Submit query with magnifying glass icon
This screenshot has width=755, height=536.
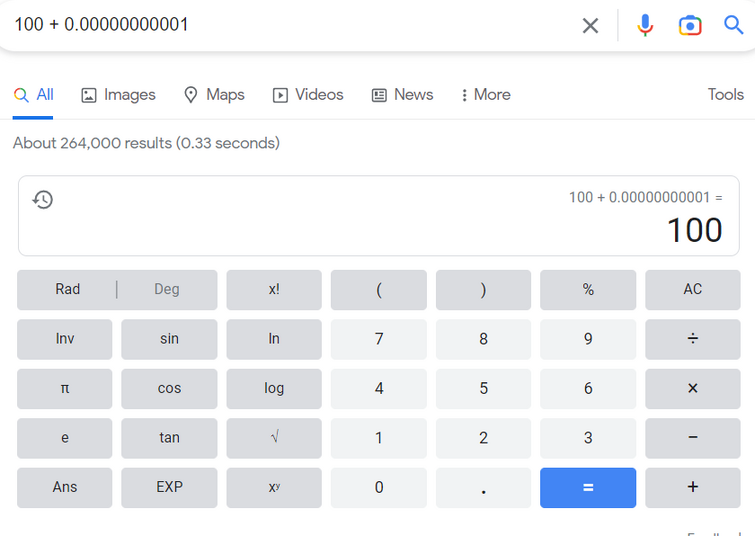click(x=733, y=25)
